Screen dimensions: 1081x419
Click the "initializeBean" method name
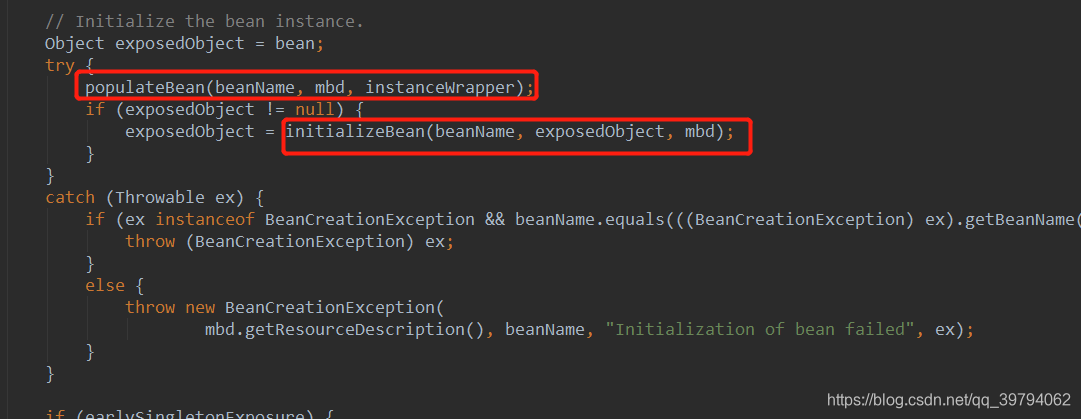pyautogui.click(x=355, y=131)
